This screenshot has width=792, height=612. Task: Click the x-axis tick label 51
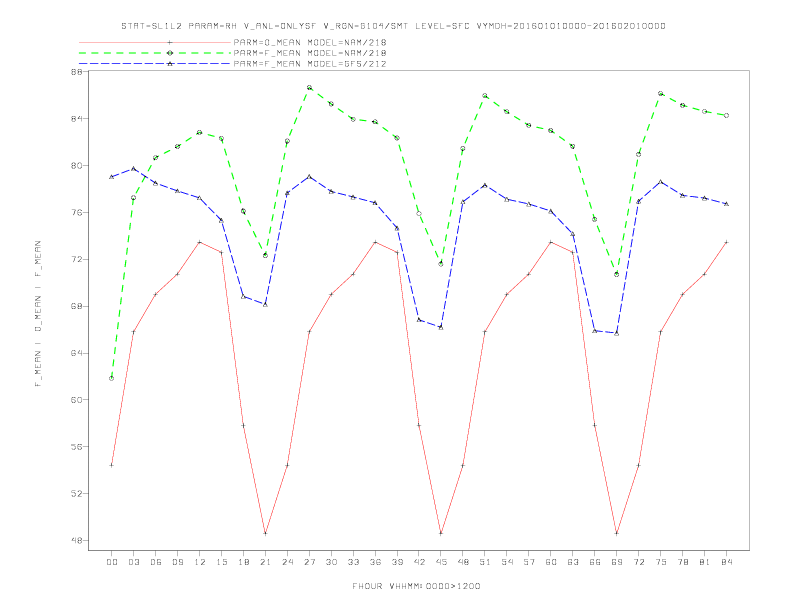485,562
